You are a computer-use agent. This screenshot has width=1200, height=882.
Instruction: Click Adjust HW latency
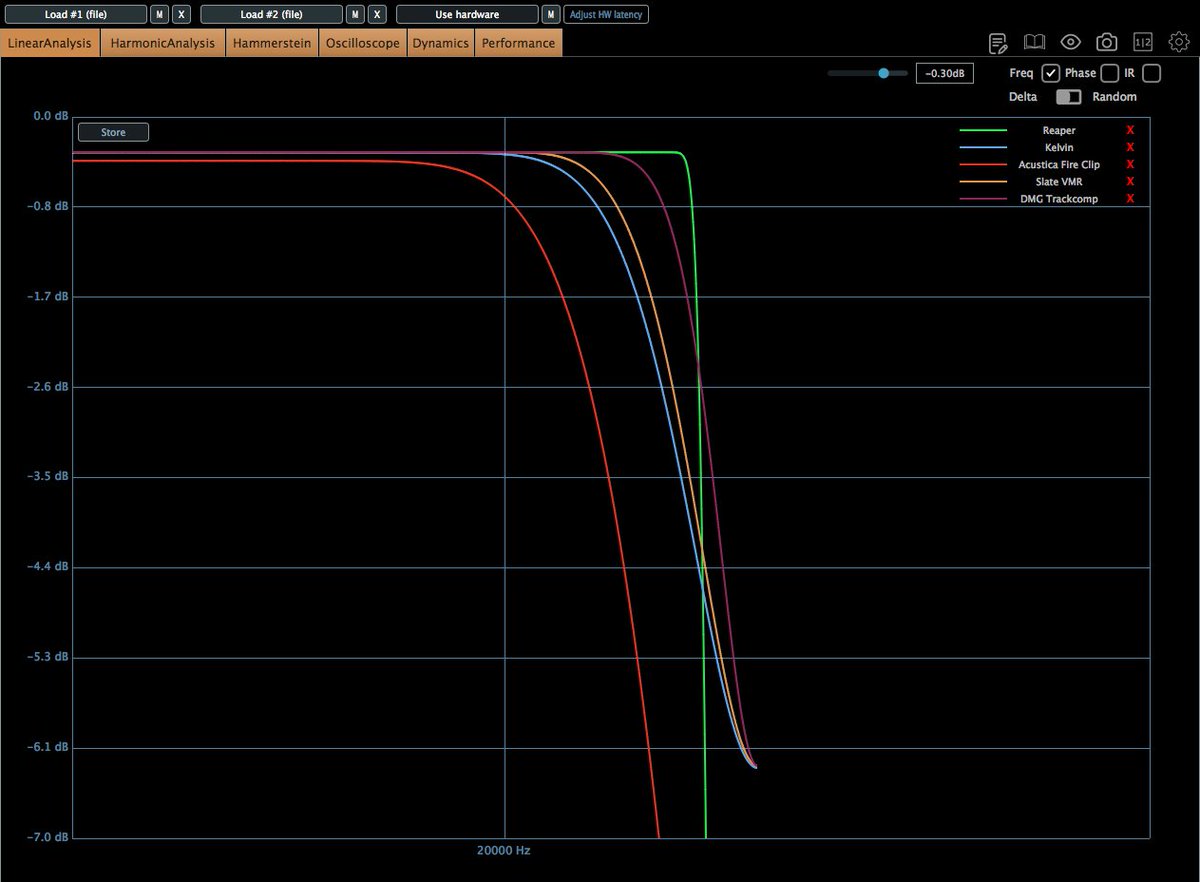pos(606,13)
